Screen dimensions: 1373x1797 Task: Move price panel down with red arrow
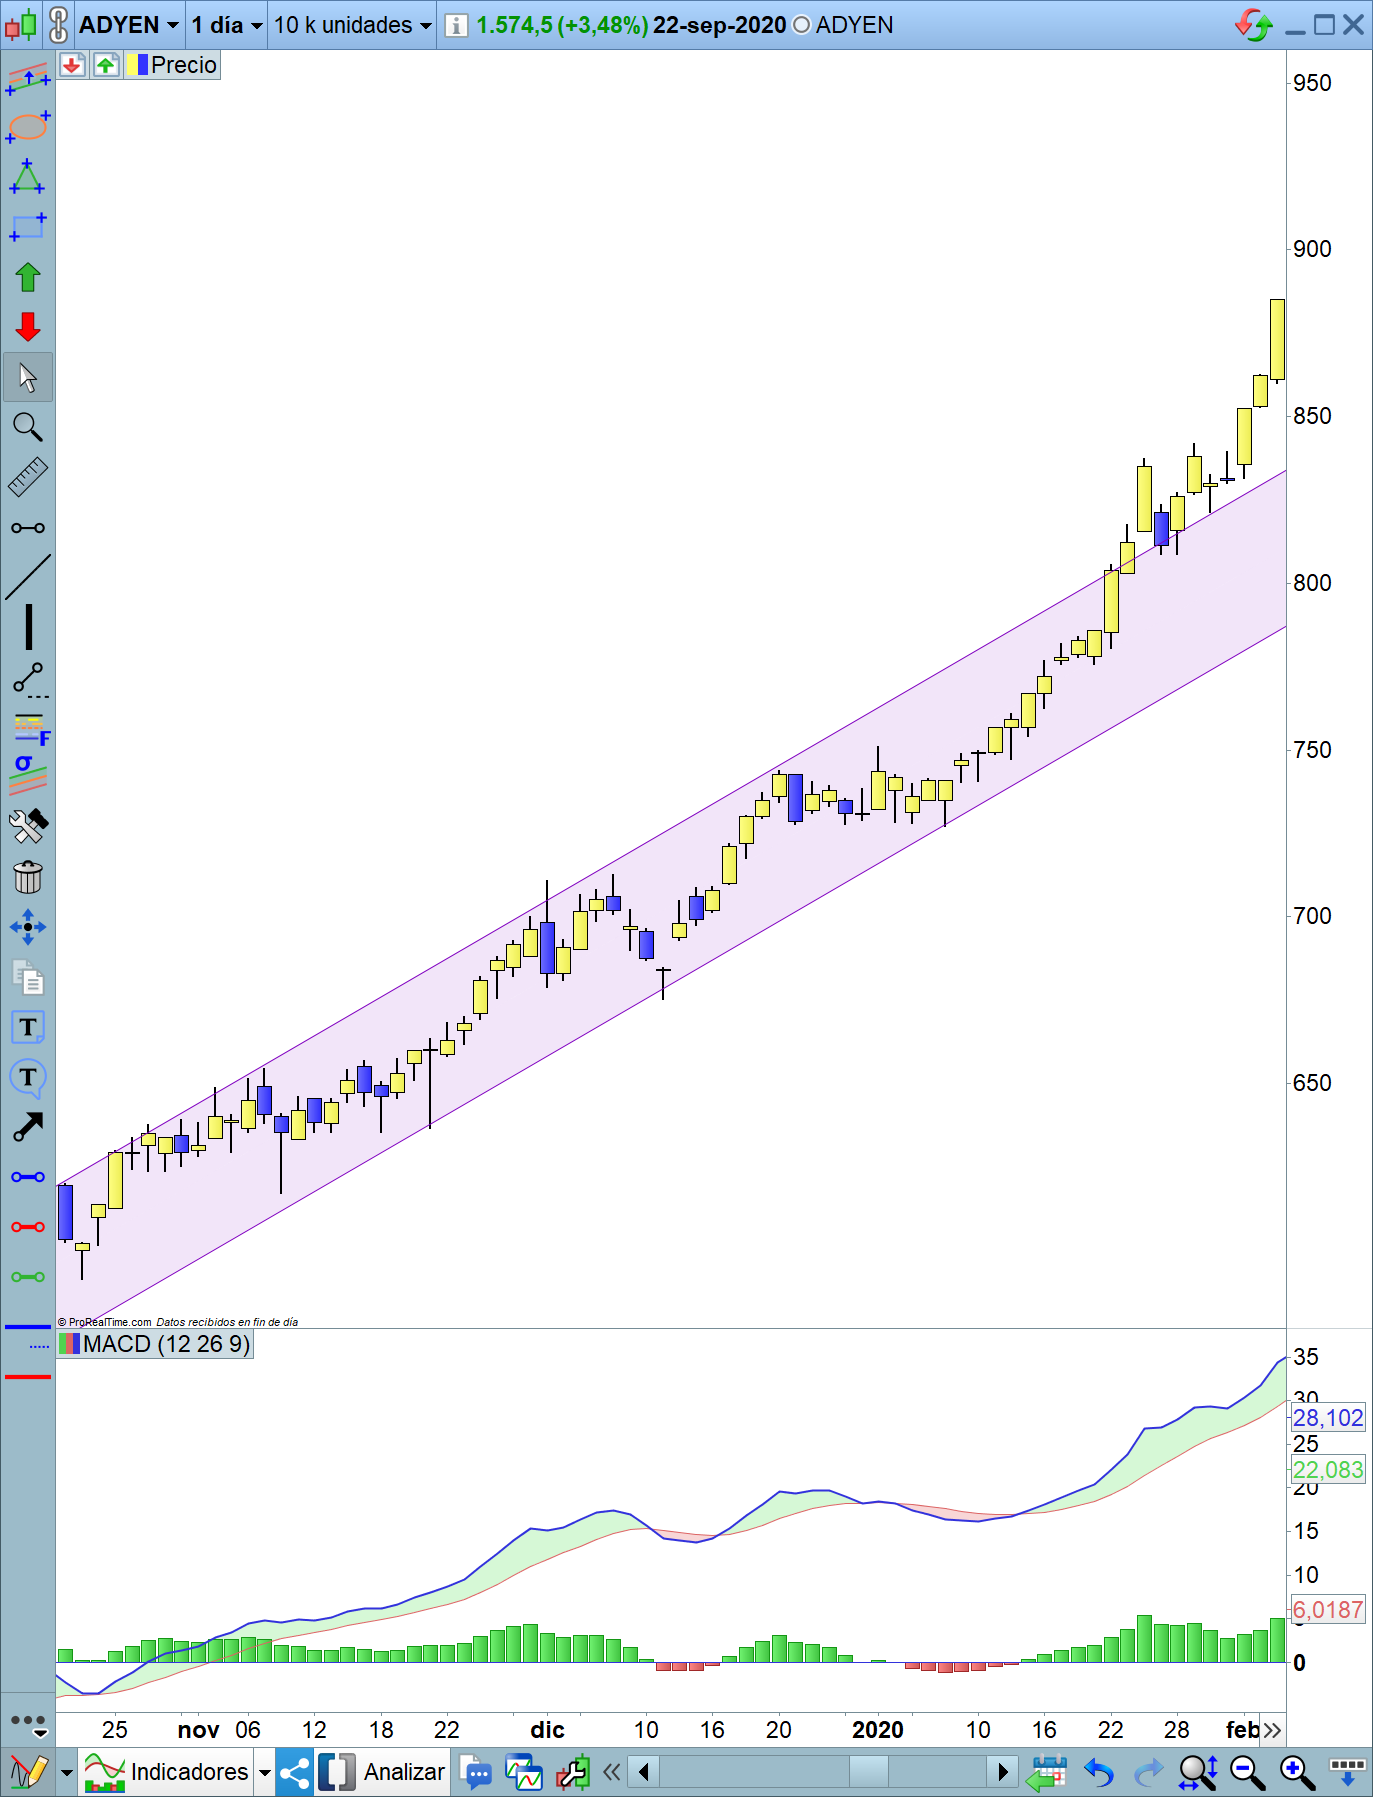point(72,65)
